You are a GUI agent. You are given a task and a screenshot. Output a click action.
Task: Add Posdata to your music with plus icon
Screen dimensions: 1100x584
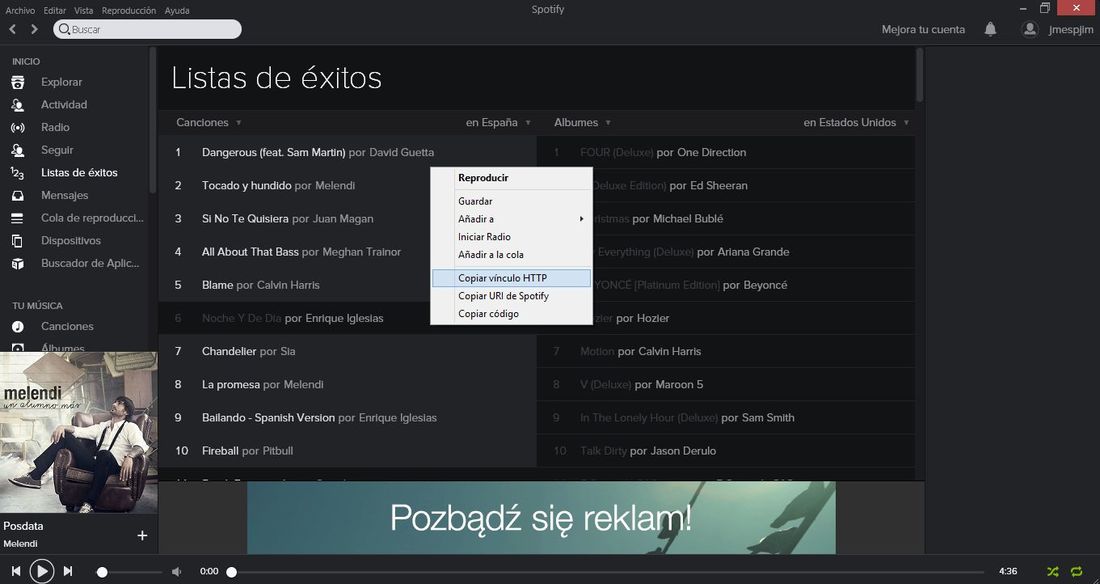(x=142, y=536)
